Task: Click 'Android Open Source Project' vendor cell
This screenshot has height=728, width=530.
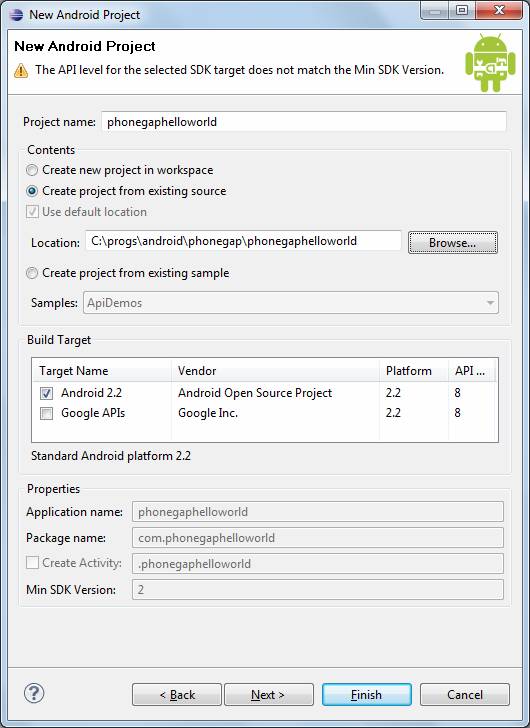Action: point(255,393)
